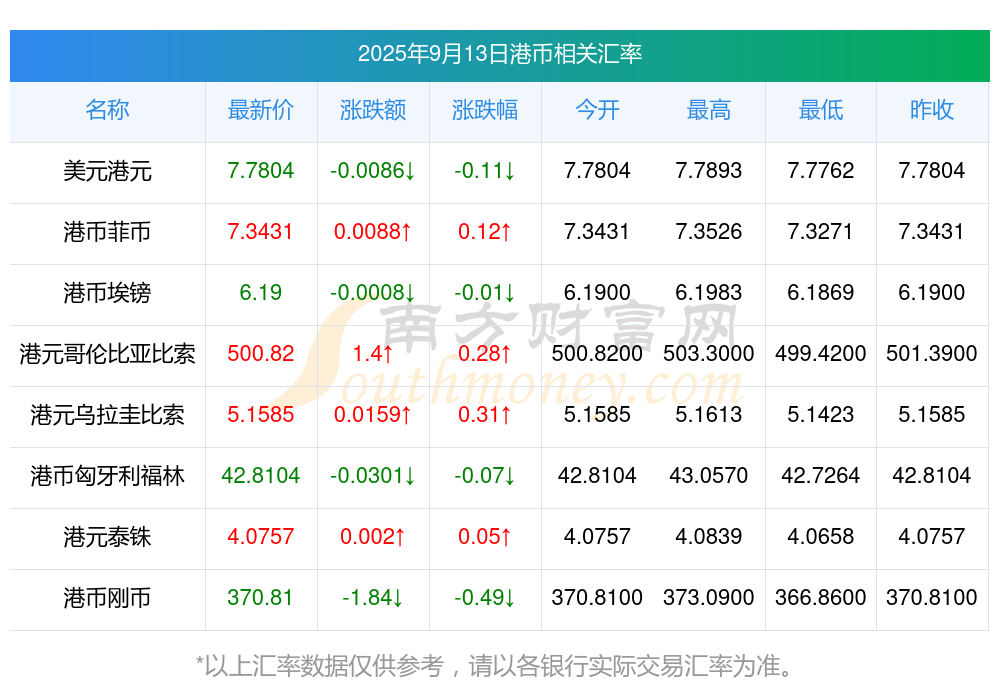The image size is (1000, 698).
Task: Click the low value 7.7762
Action: 820,170
